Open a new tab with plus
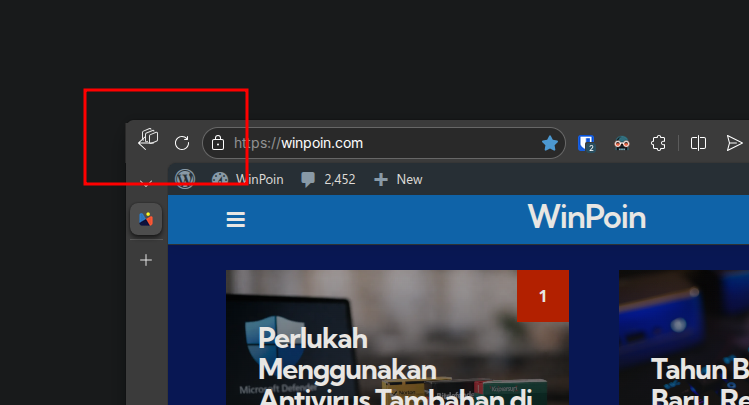 [146, 260]
